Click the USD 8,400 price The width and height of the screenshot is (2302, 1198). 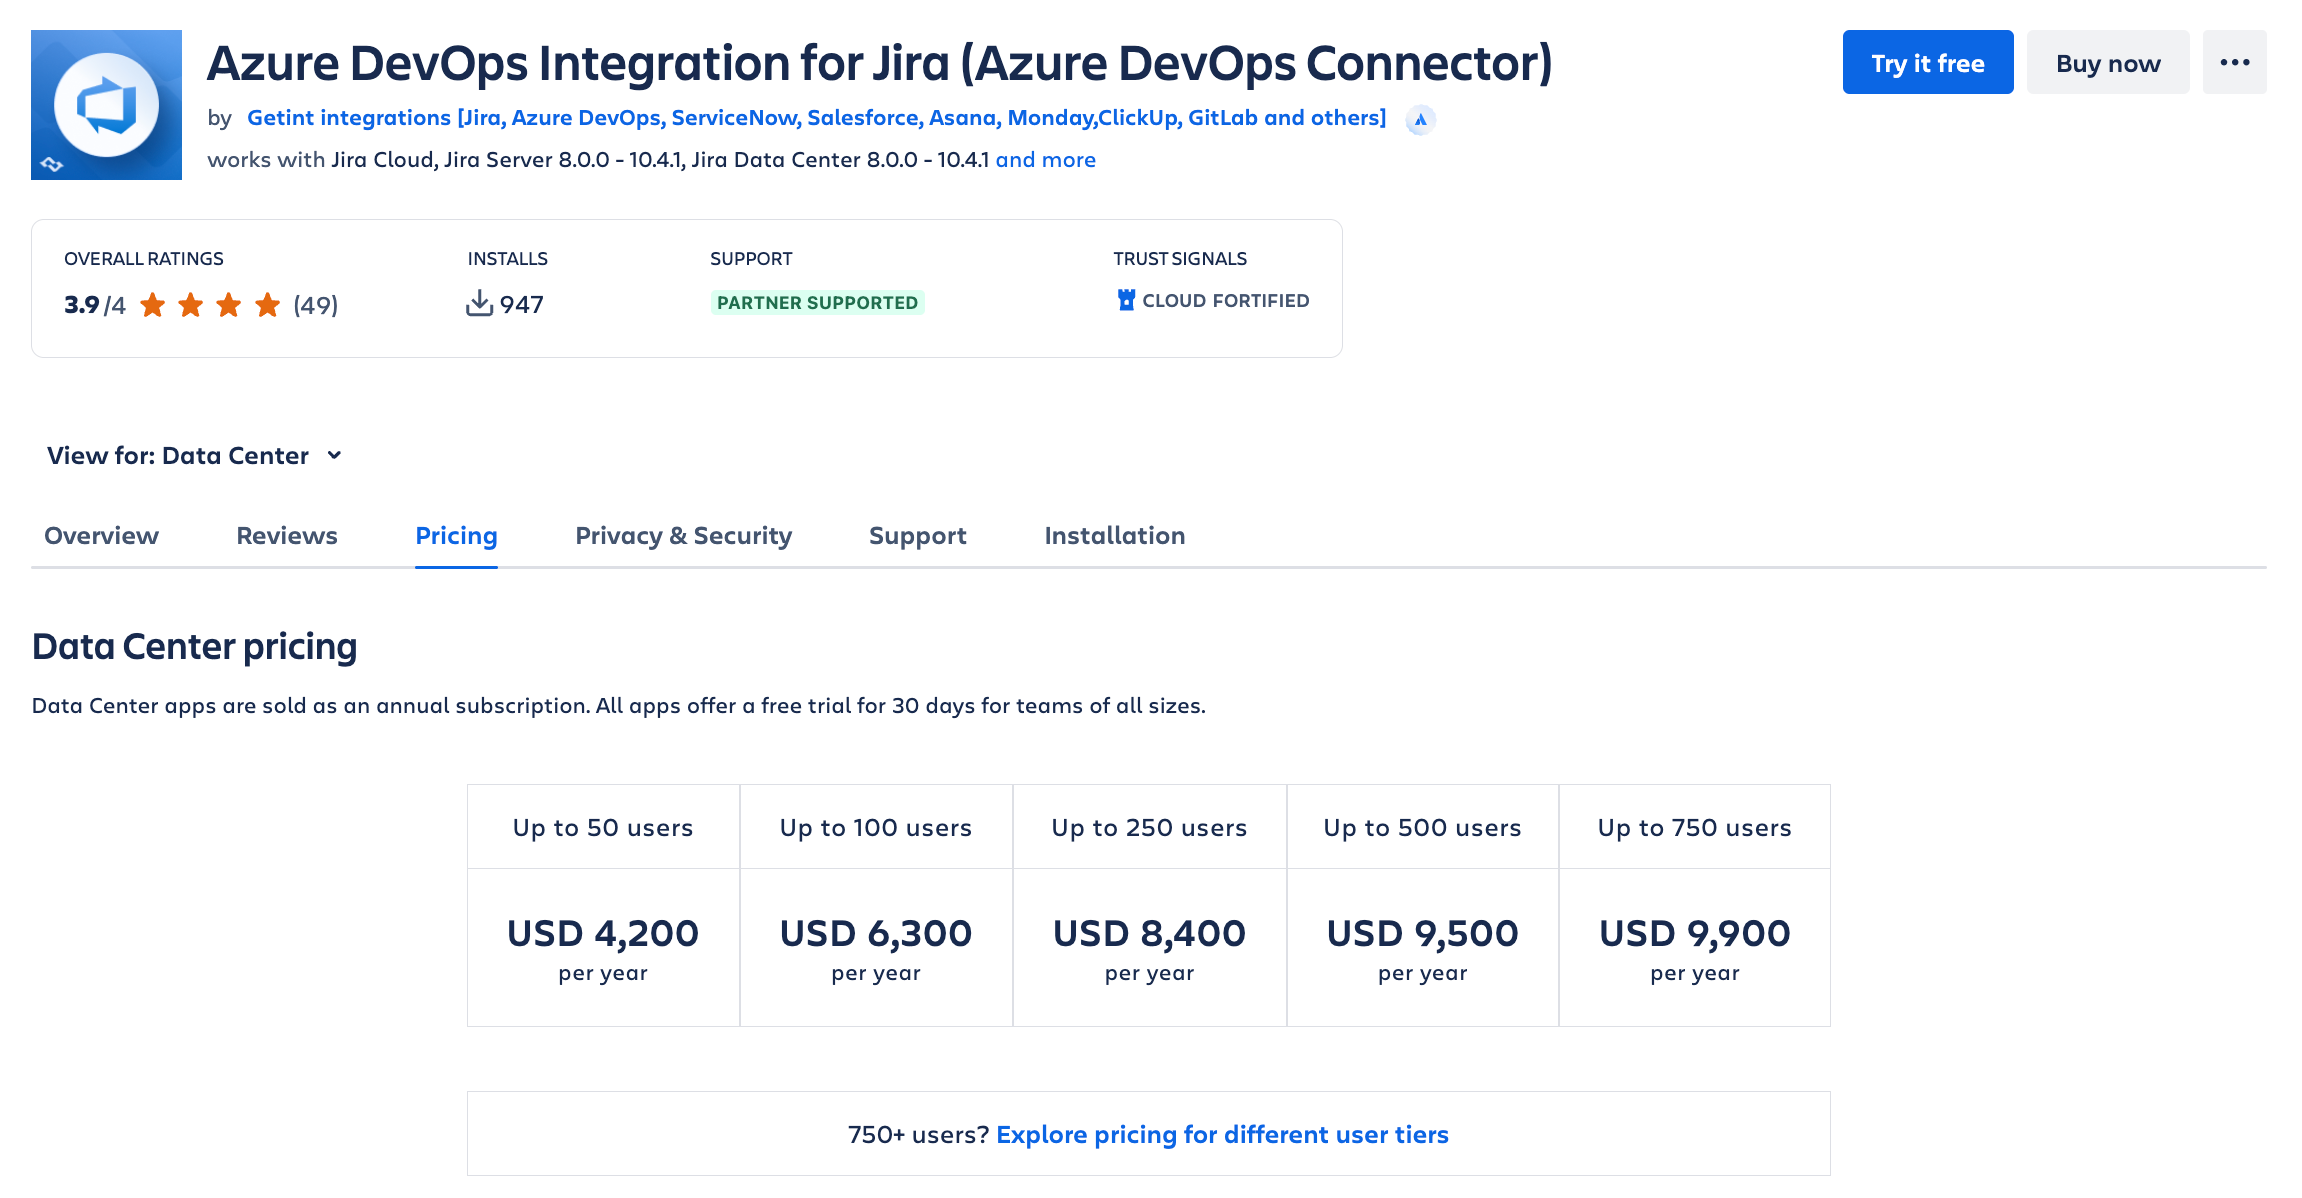[x=1149, y=934]
